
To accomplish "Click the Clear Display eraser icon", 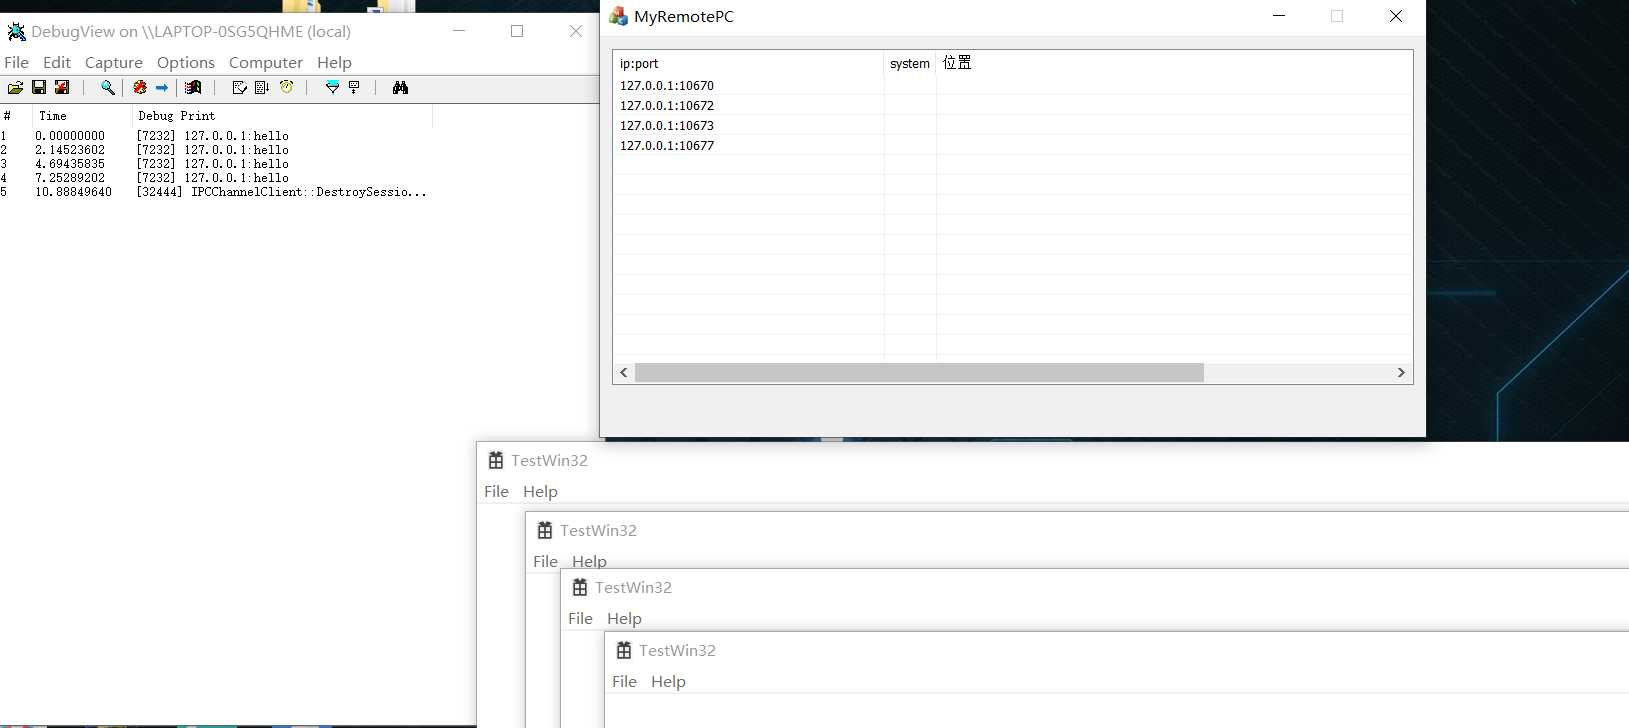I will coord(239,88).
